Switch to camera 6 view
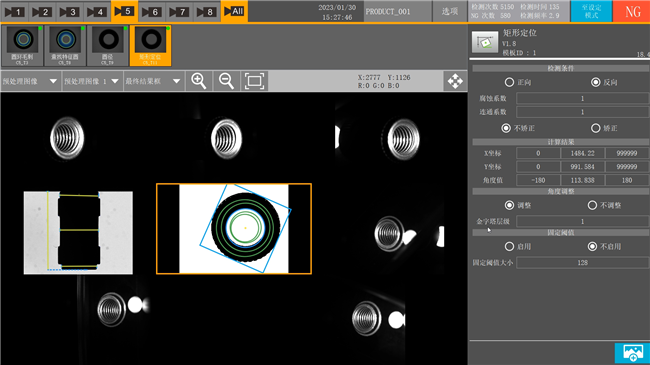Viewport: 650px width, 365px height. click(x=152, y=12)
